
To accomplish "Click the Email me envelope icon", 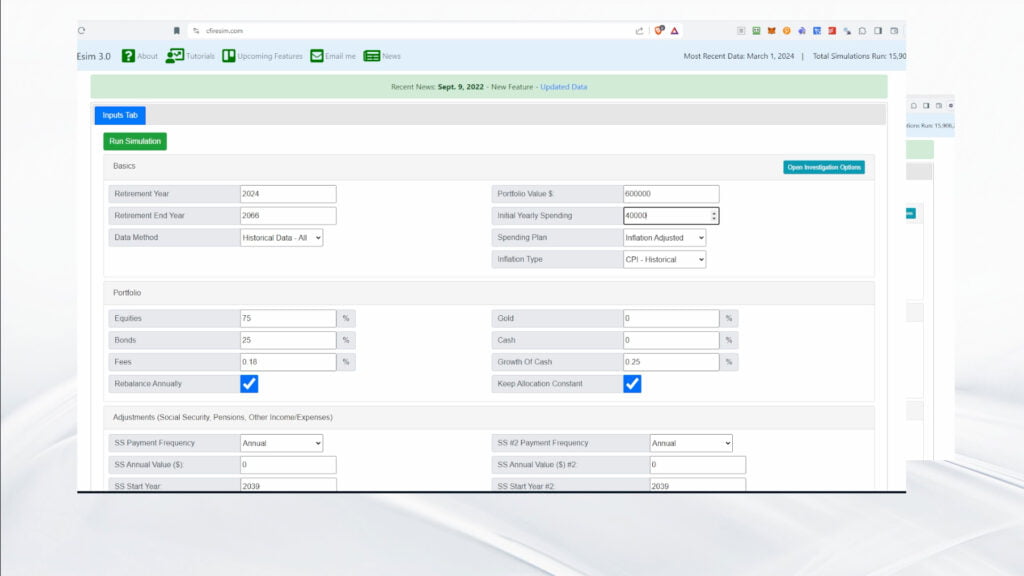I will tap(317, 56).
